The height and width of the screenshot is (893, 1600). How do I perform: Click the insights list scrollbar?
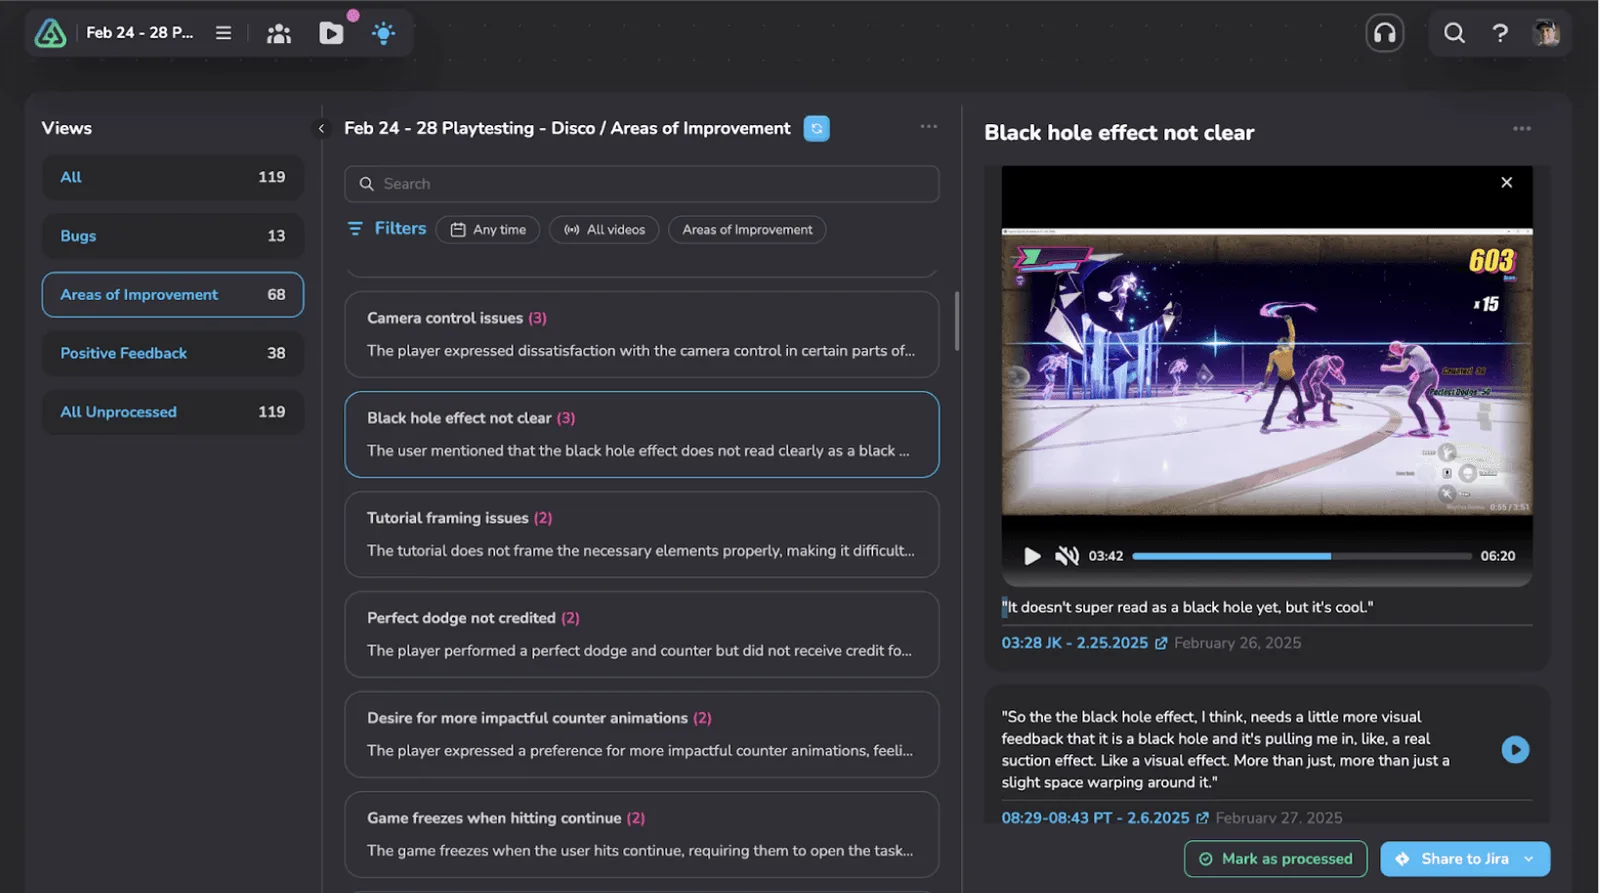(x=957, y=321)
